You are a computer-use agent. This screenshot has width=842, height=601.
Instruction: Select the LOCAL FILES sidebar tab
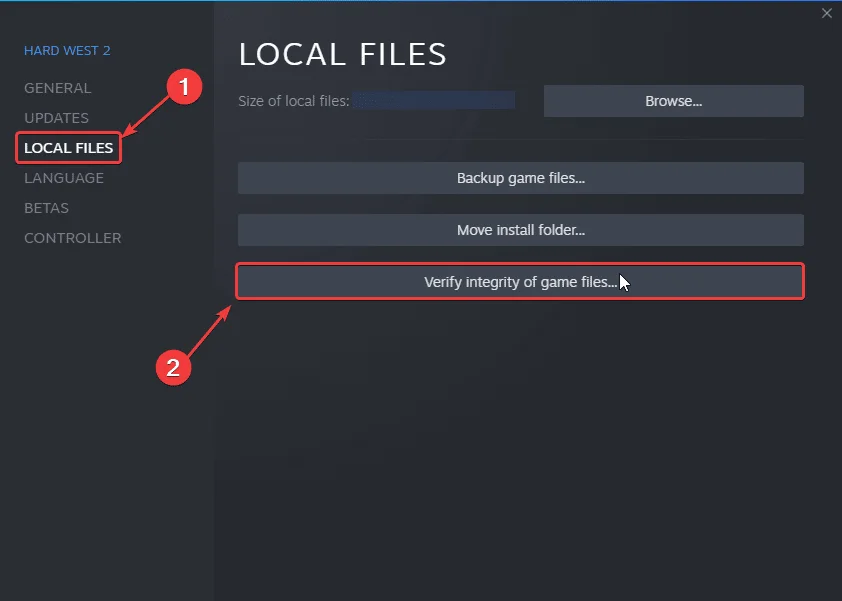click(68, 148)
